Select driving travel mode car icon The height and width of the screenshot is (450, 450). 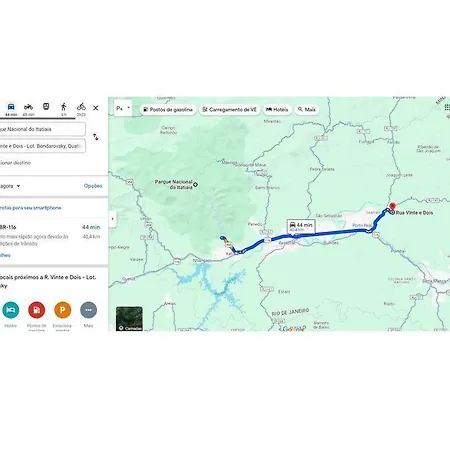11,107
